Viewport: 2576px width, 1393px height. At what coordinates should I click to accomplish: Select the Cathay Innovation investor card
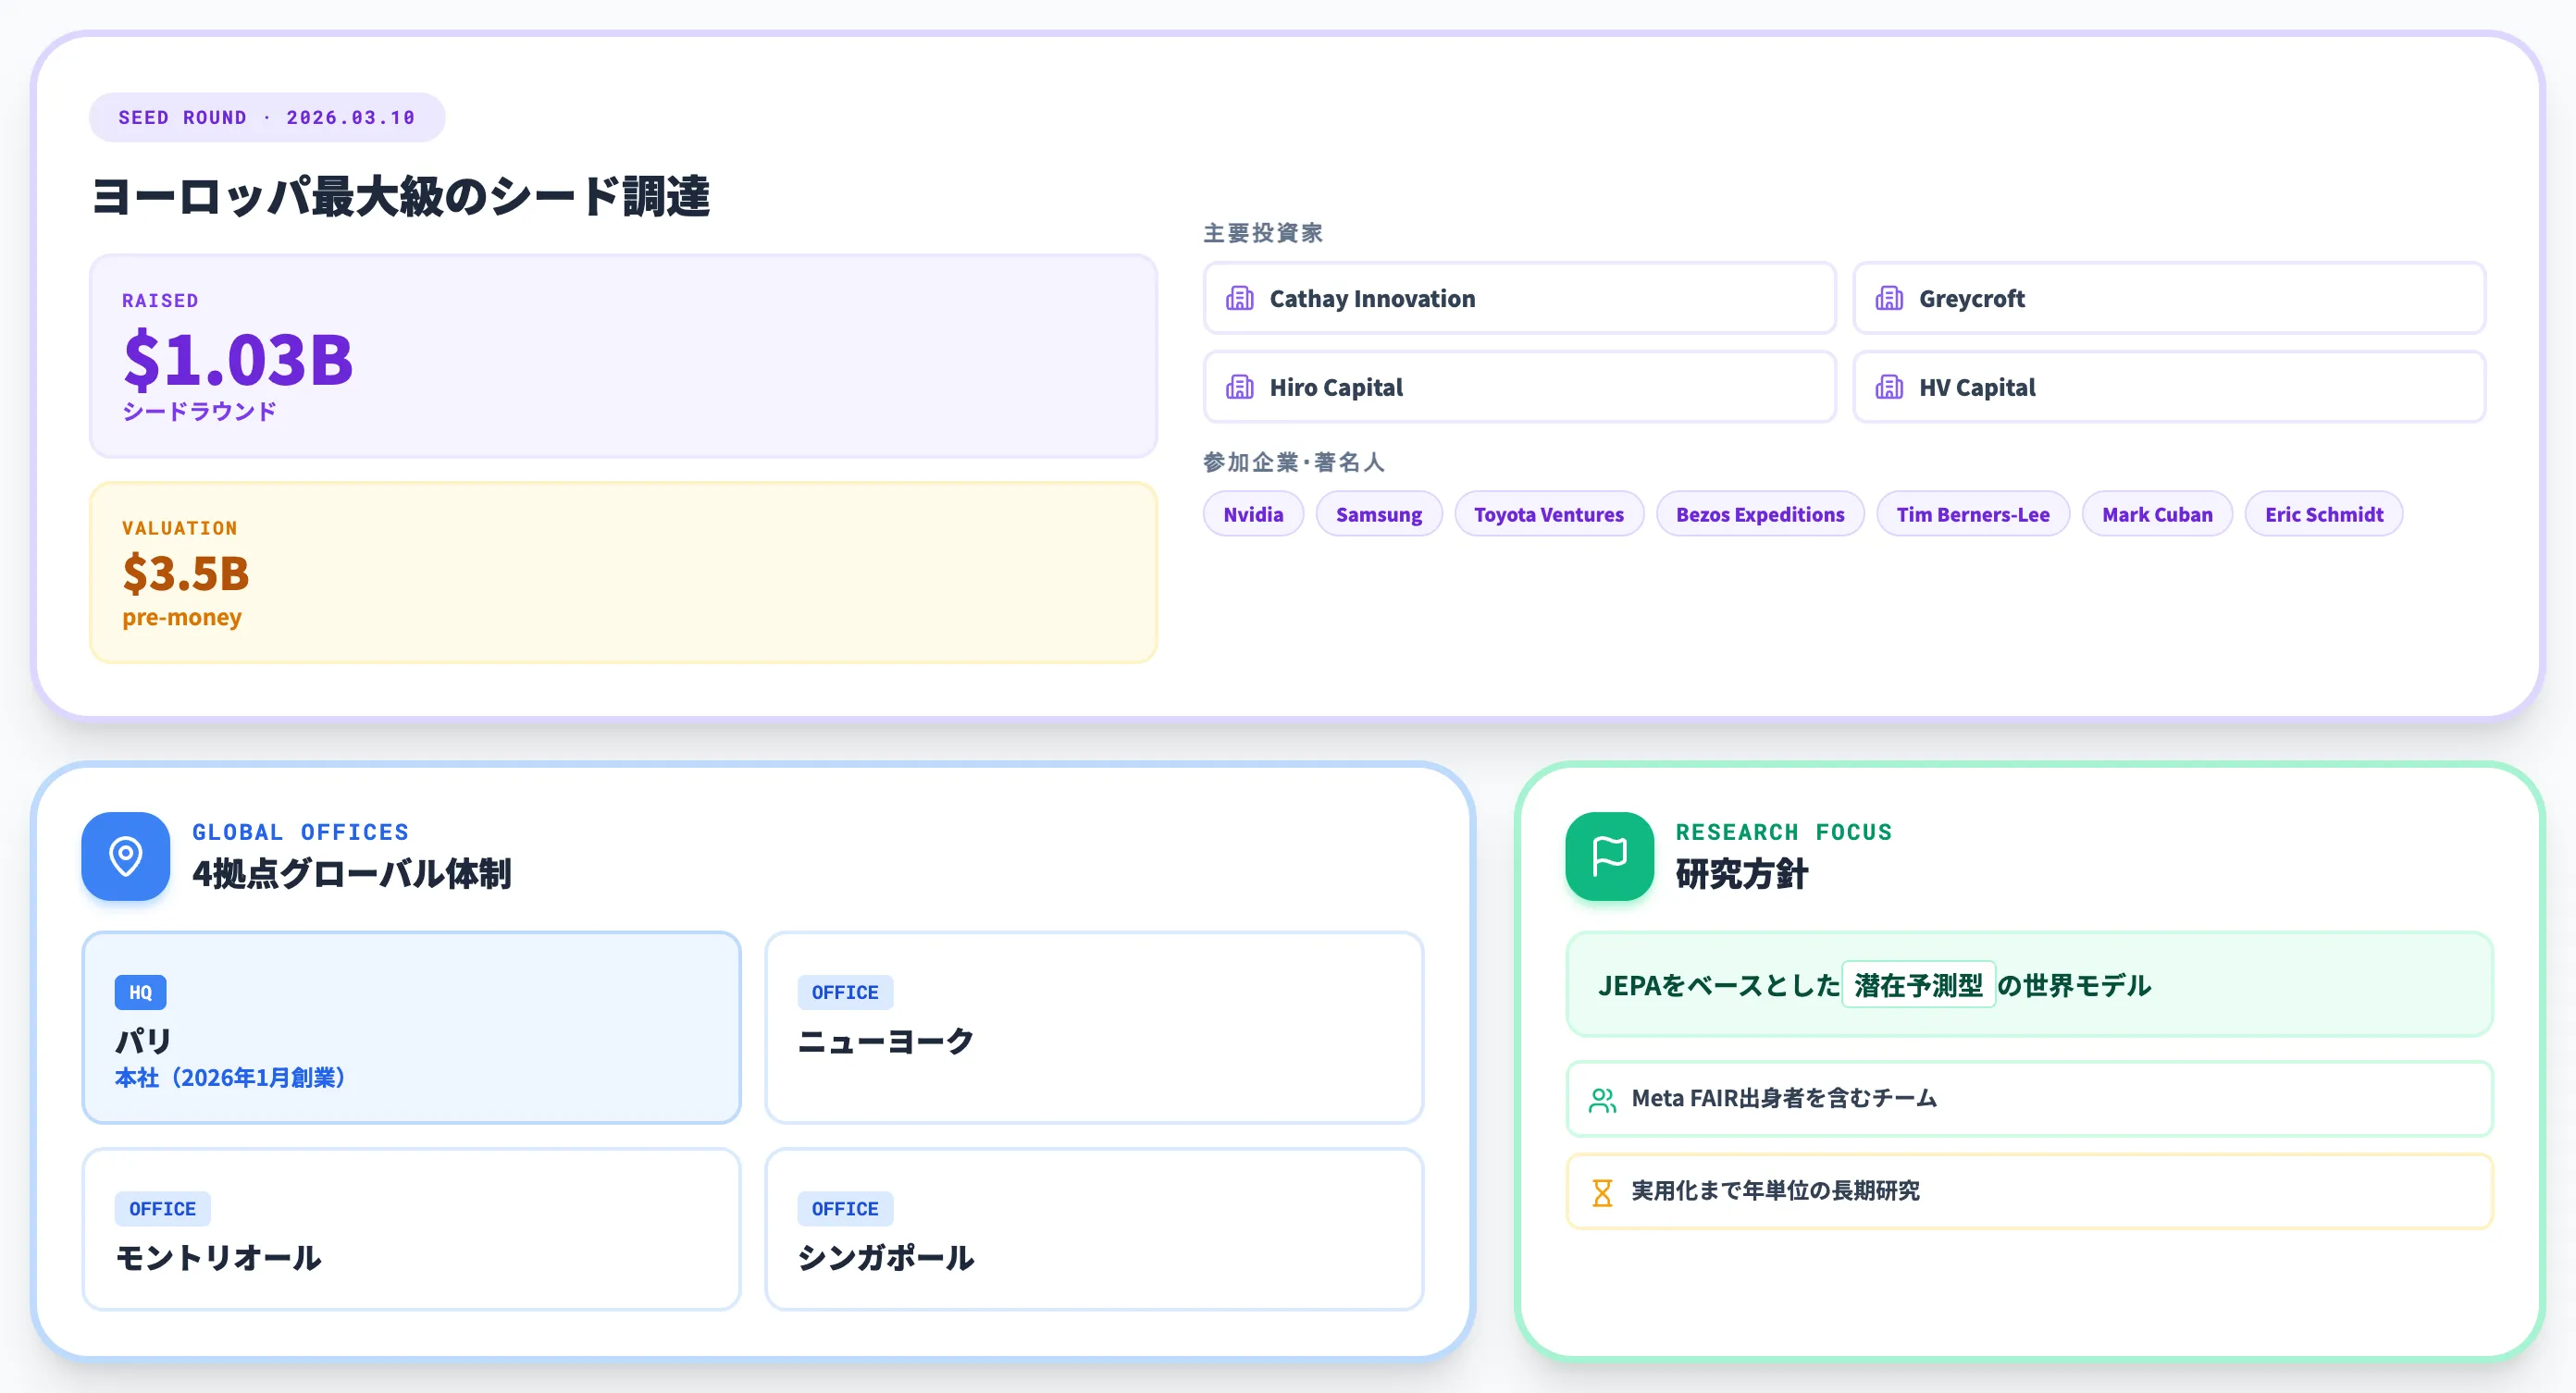click(x=1519, y=298)
